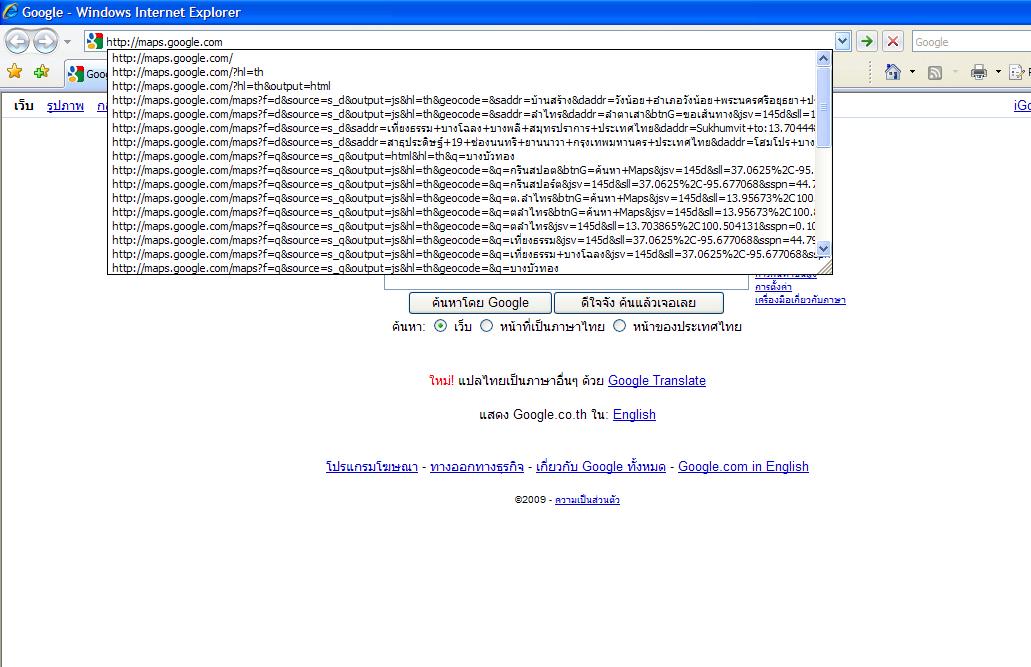Select suggestion q=เที่ยงธรรม+บางโฉลง
The width and height of the screenshot is (1031, 667).
coord(461,254)
